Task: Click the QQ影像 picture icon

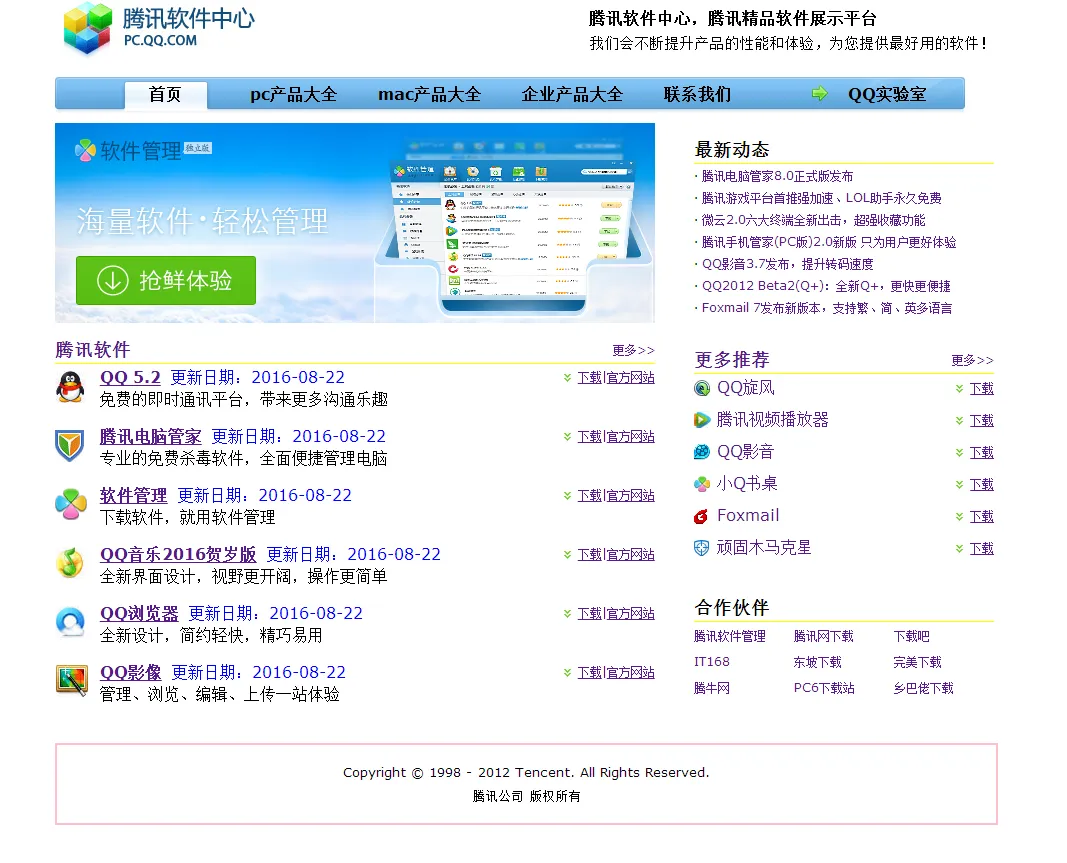Action: point(71,681)
